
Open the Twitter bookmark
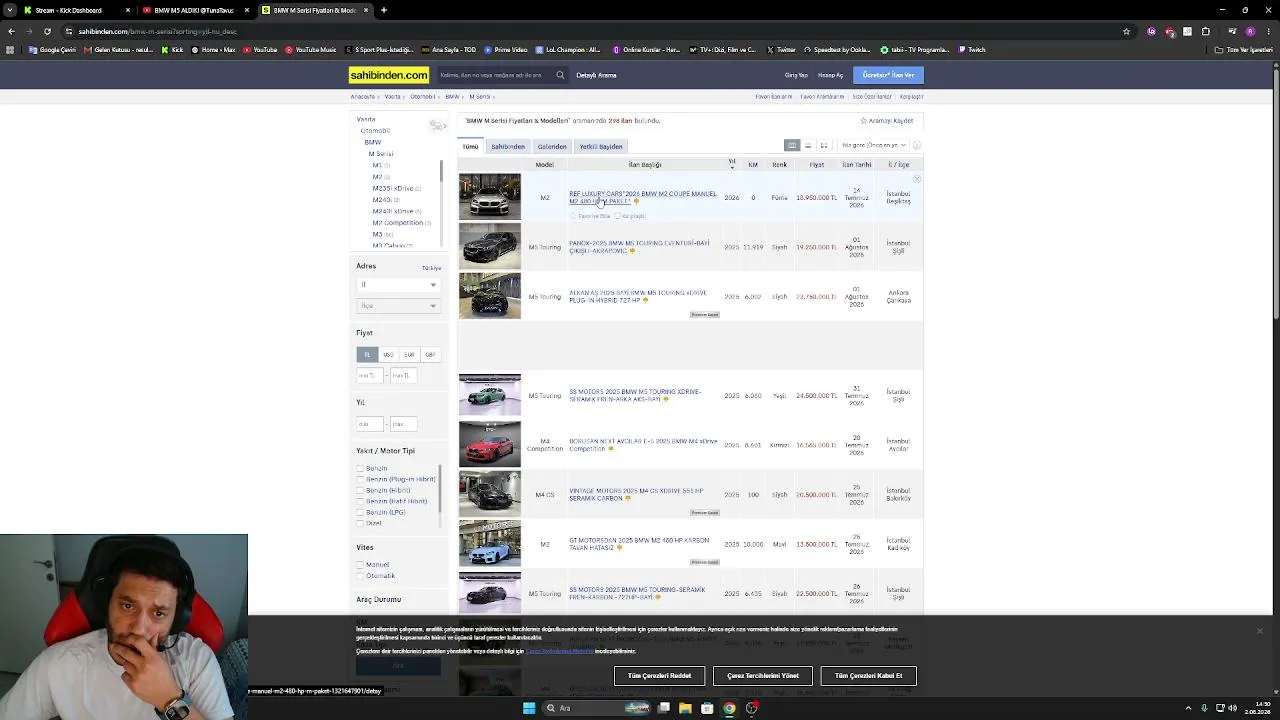[x=782, y=50]
